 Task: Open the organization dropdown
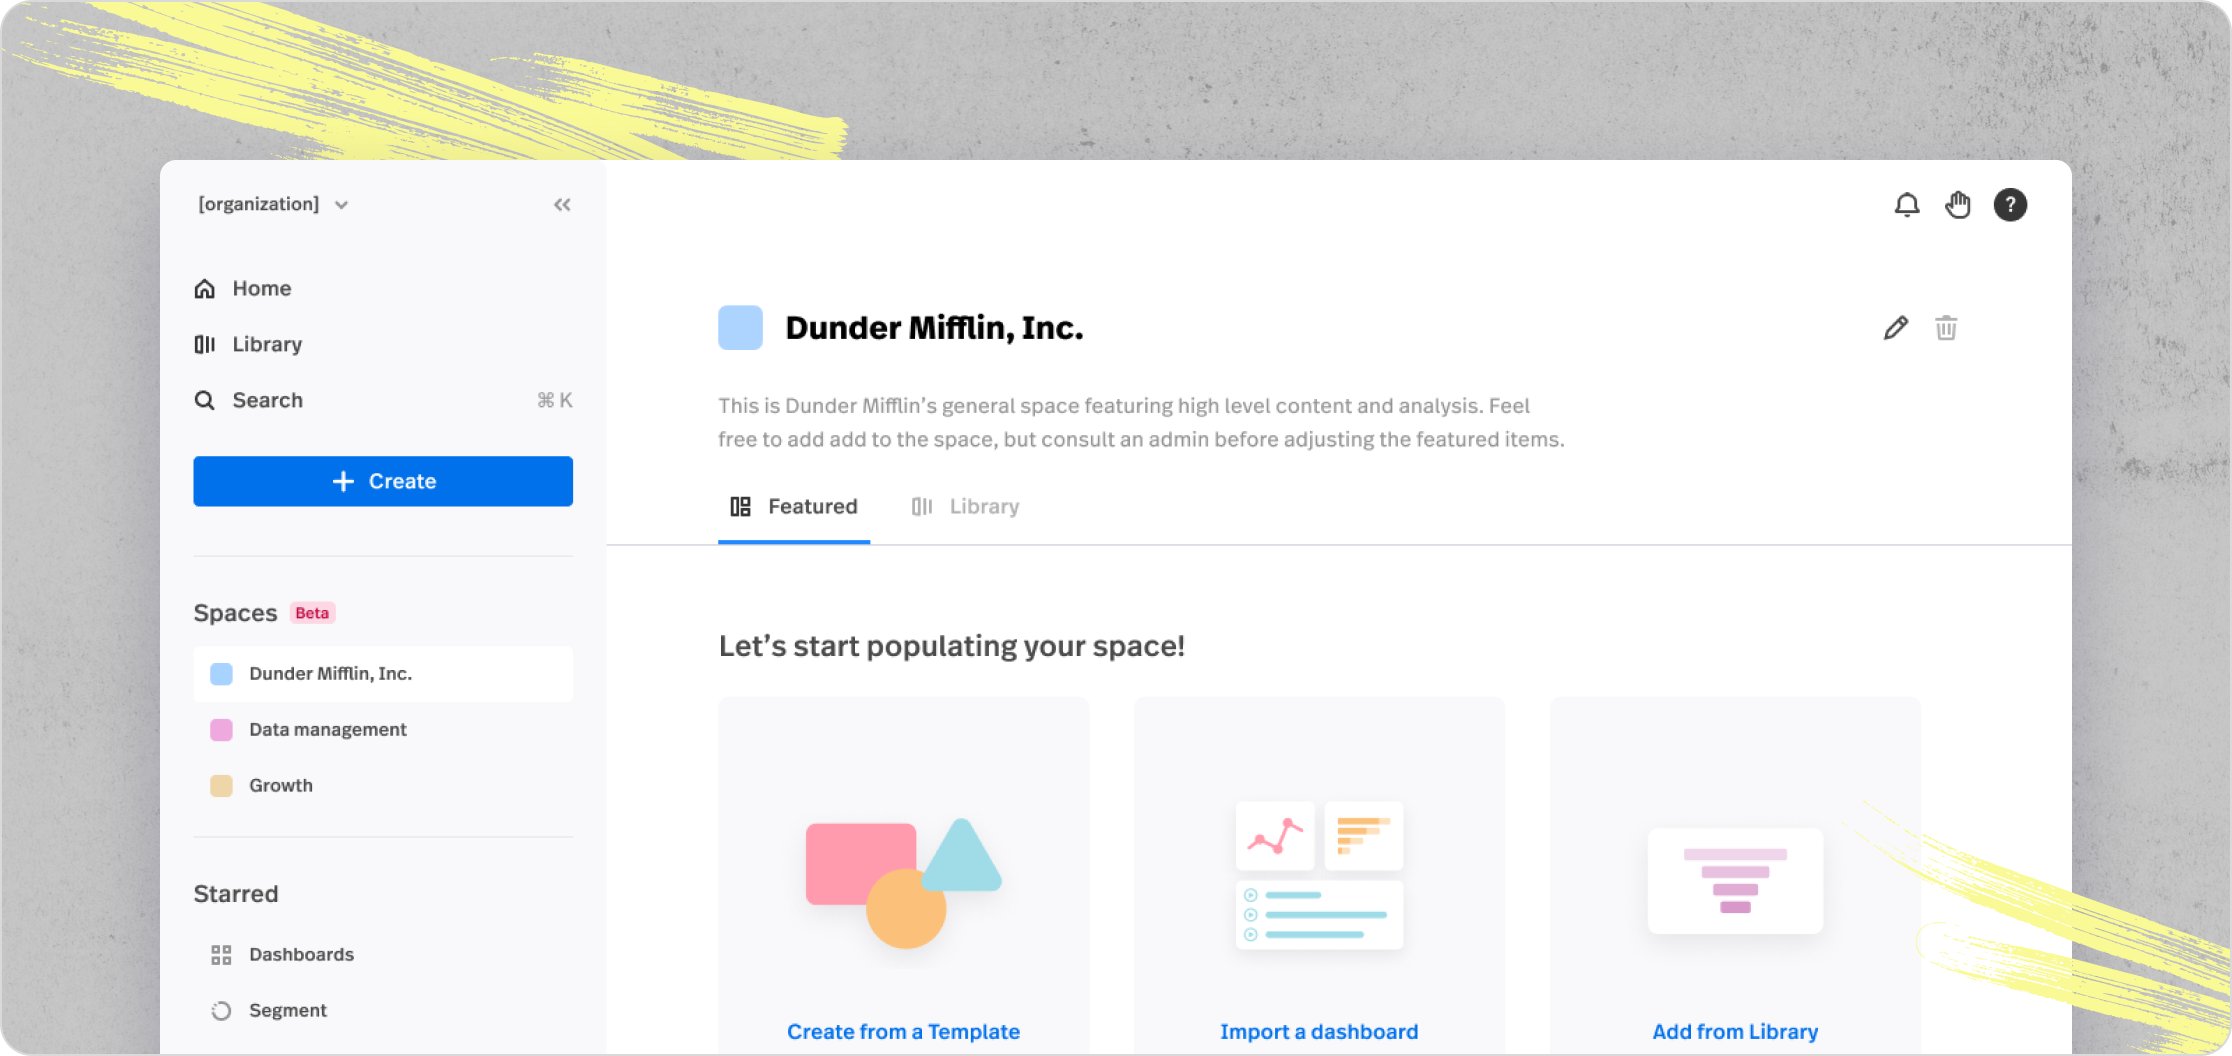pyautogui.click(x=273, y=204)
